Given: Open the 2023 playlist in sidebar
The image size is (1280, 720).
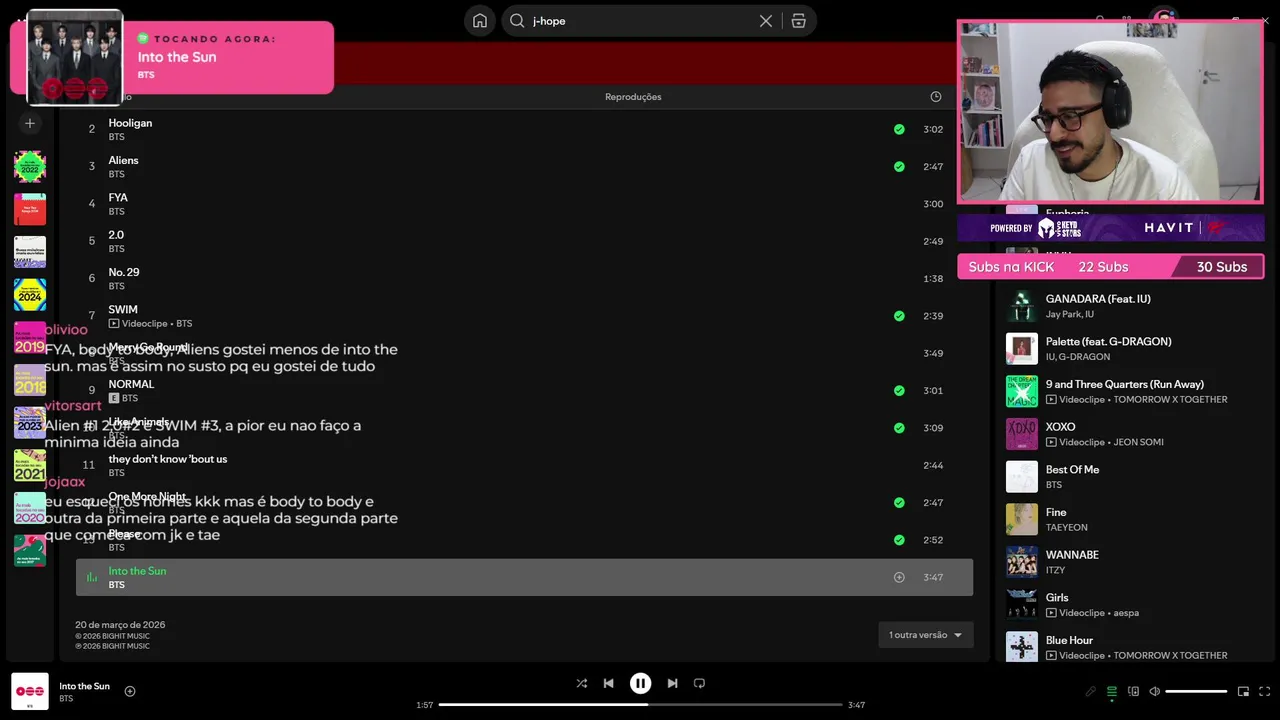Looking at the screenshot, I should coord(30,423).
